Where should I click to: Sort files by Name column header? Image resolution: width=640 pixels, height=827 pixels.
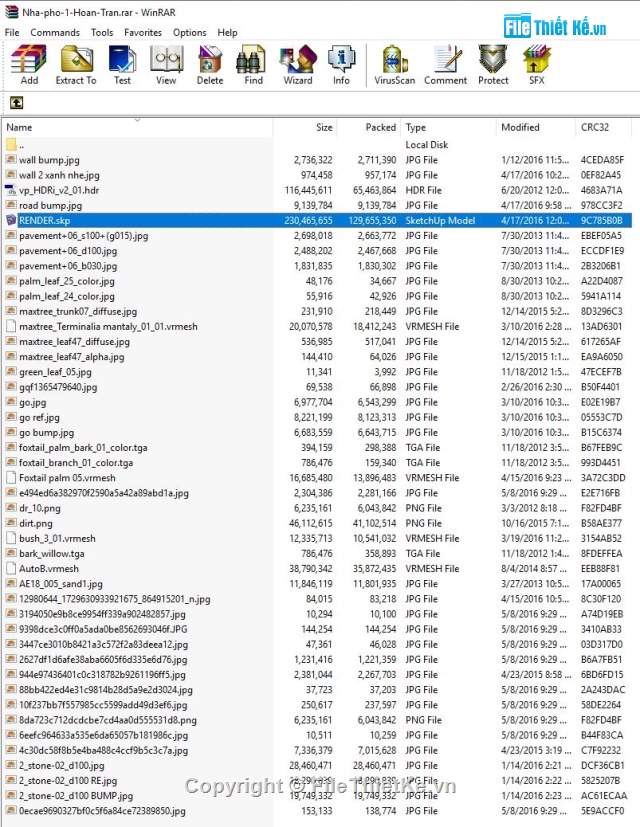coord(137,127)
